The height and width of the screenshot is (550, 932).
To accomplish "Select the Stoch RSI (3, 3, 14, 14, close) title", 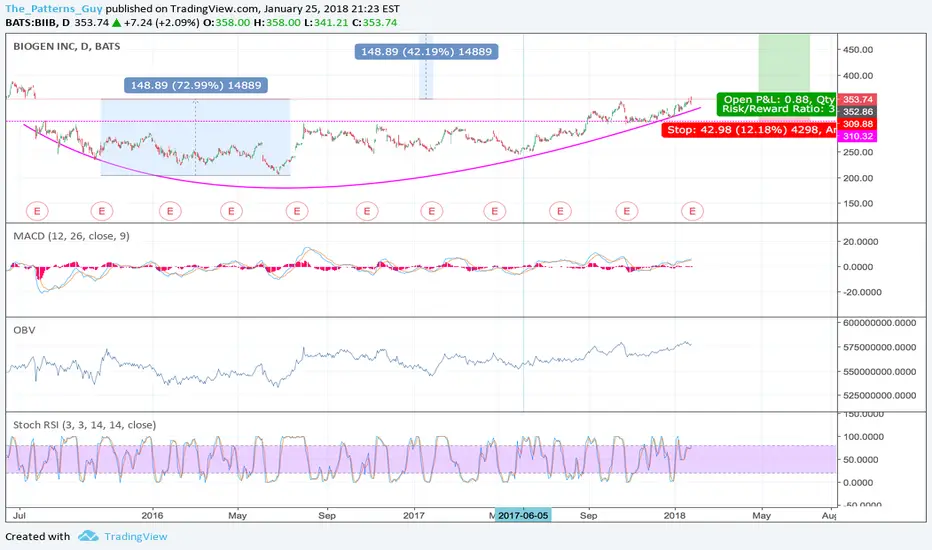I will tap(84, 425).
